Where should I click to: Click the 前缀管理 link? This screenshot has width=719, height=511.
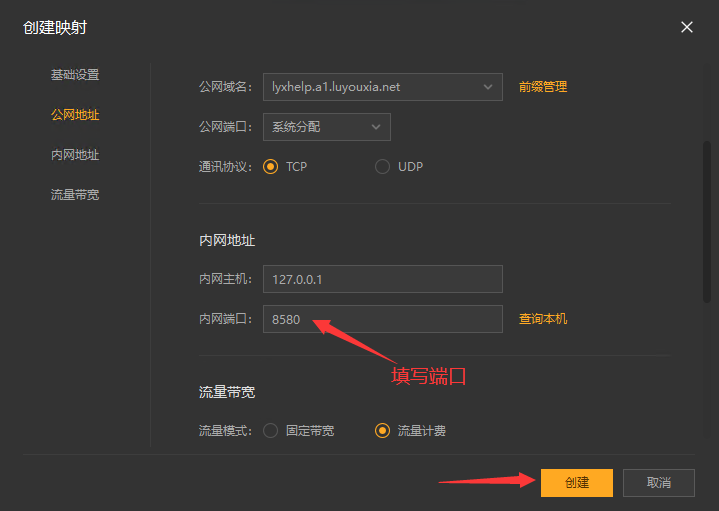[543, 87]
